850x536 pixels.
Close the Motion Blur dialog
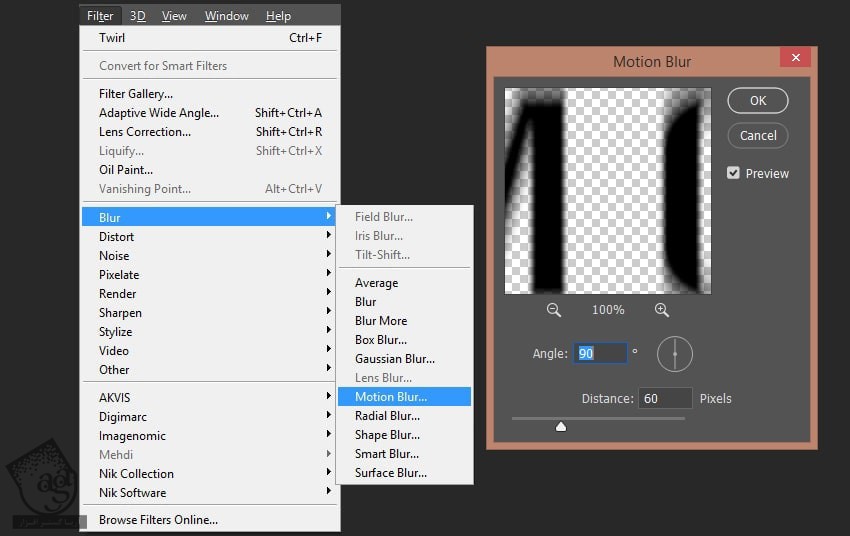coord(796,58)
